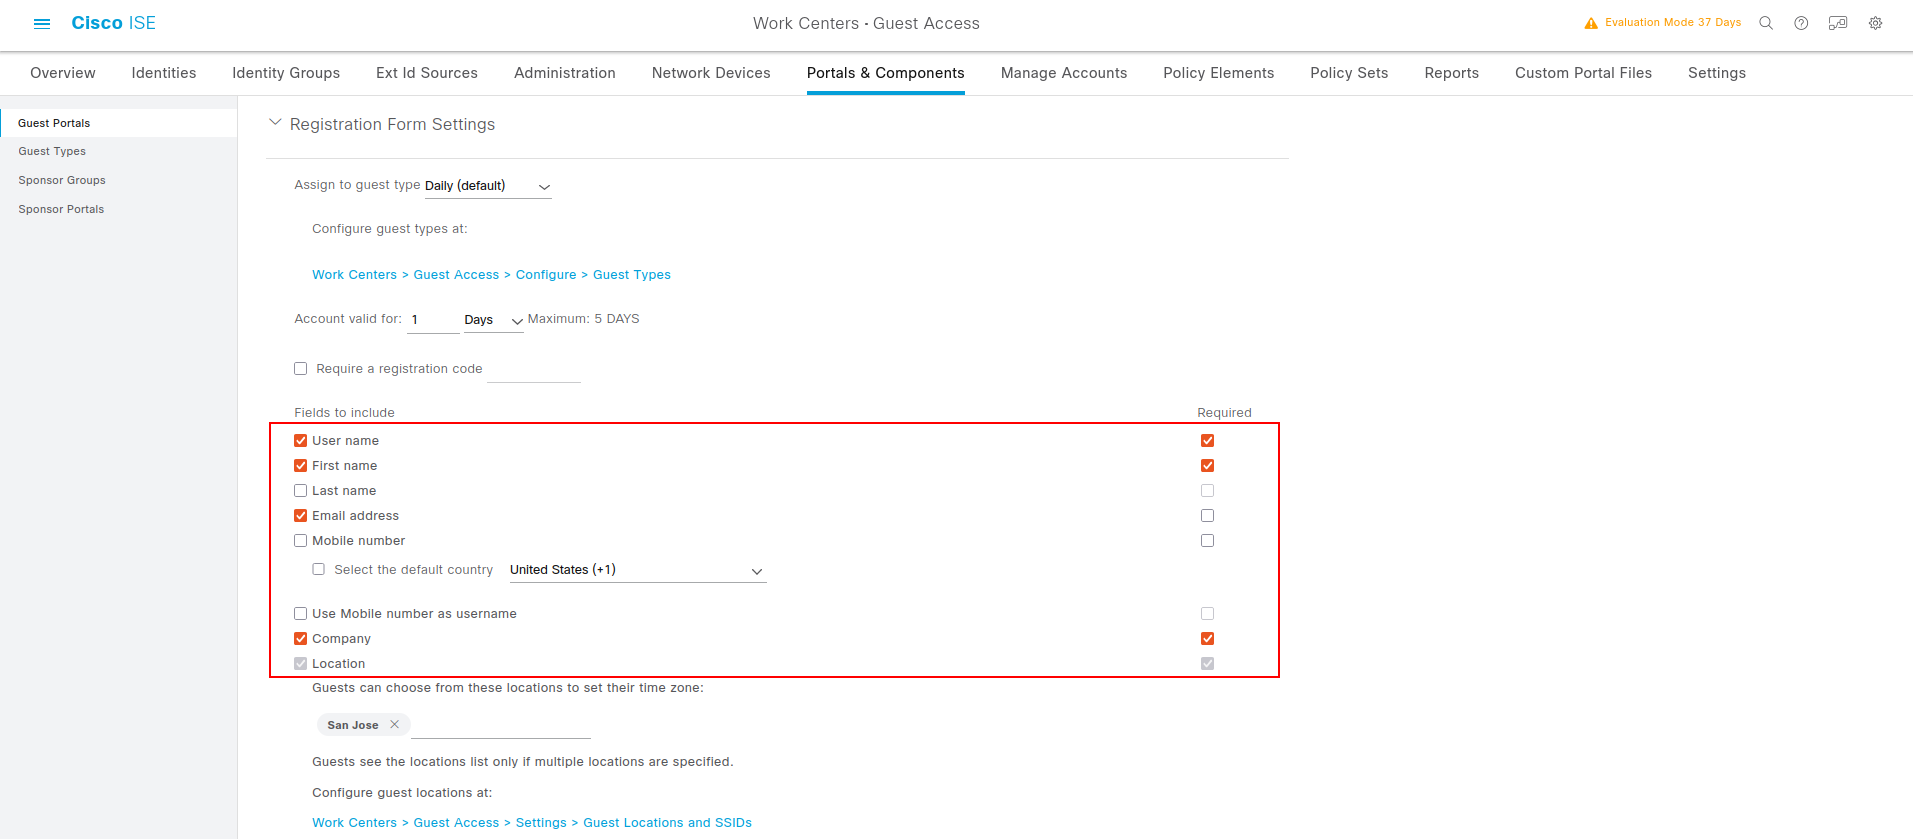Viewport: 1913px width, 839px height.
Task: Click the interactive help chat icon
Action: tap(1838, 23)
